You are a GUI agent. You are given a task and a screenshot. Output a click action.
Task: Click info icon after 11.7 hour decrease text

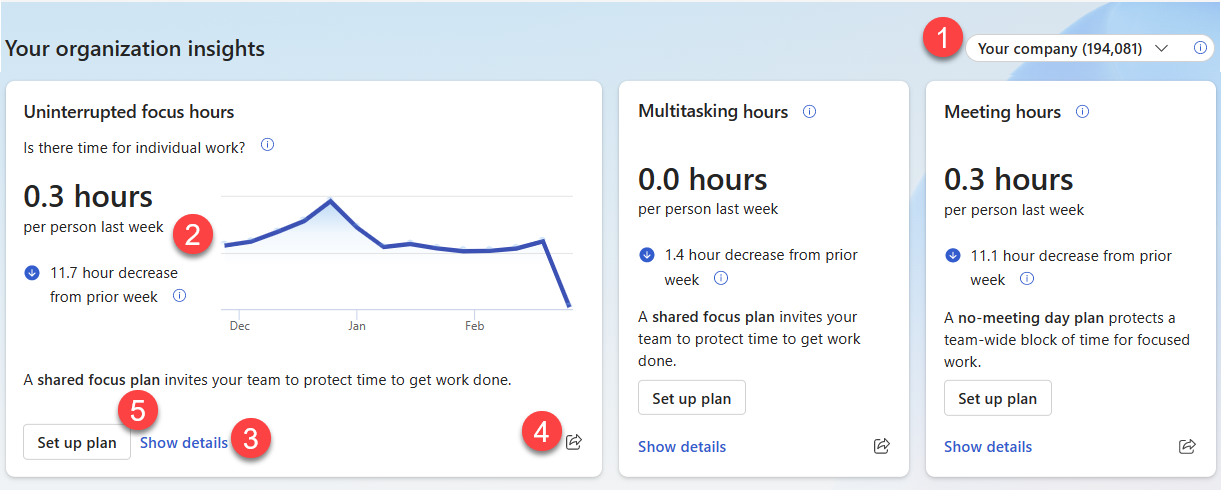point(180,296)
